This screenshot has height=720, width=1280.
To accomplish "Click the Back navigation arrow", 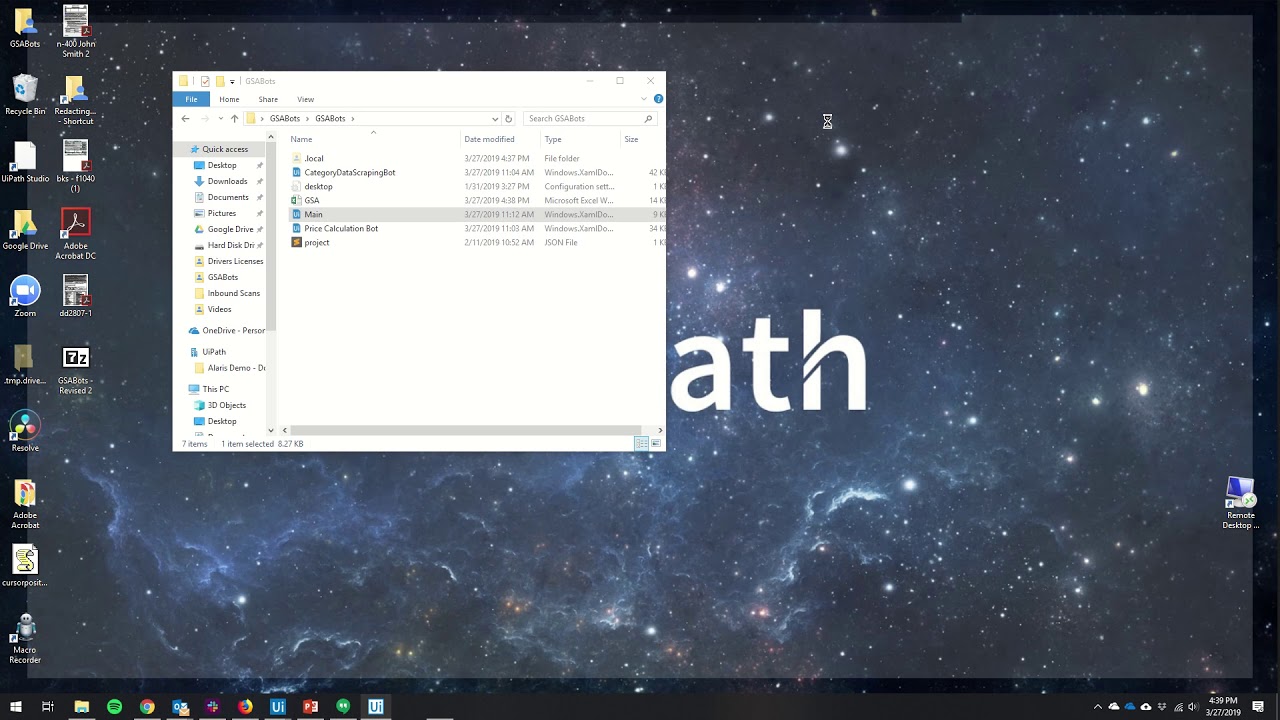I will pyautogui.click(x=185, y=118).
